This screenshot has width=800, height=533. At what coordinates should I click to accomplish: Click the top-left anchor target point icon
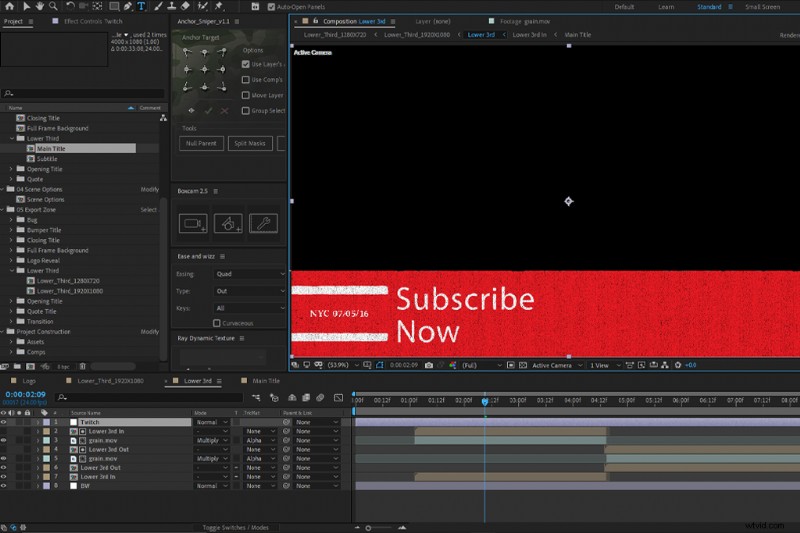(187, 52)
